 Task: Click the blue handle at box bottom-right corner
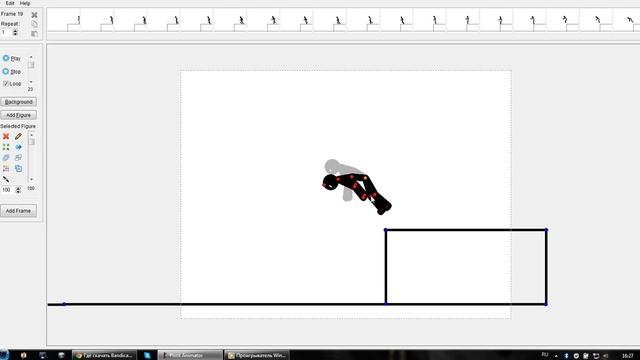coord(546,304)
